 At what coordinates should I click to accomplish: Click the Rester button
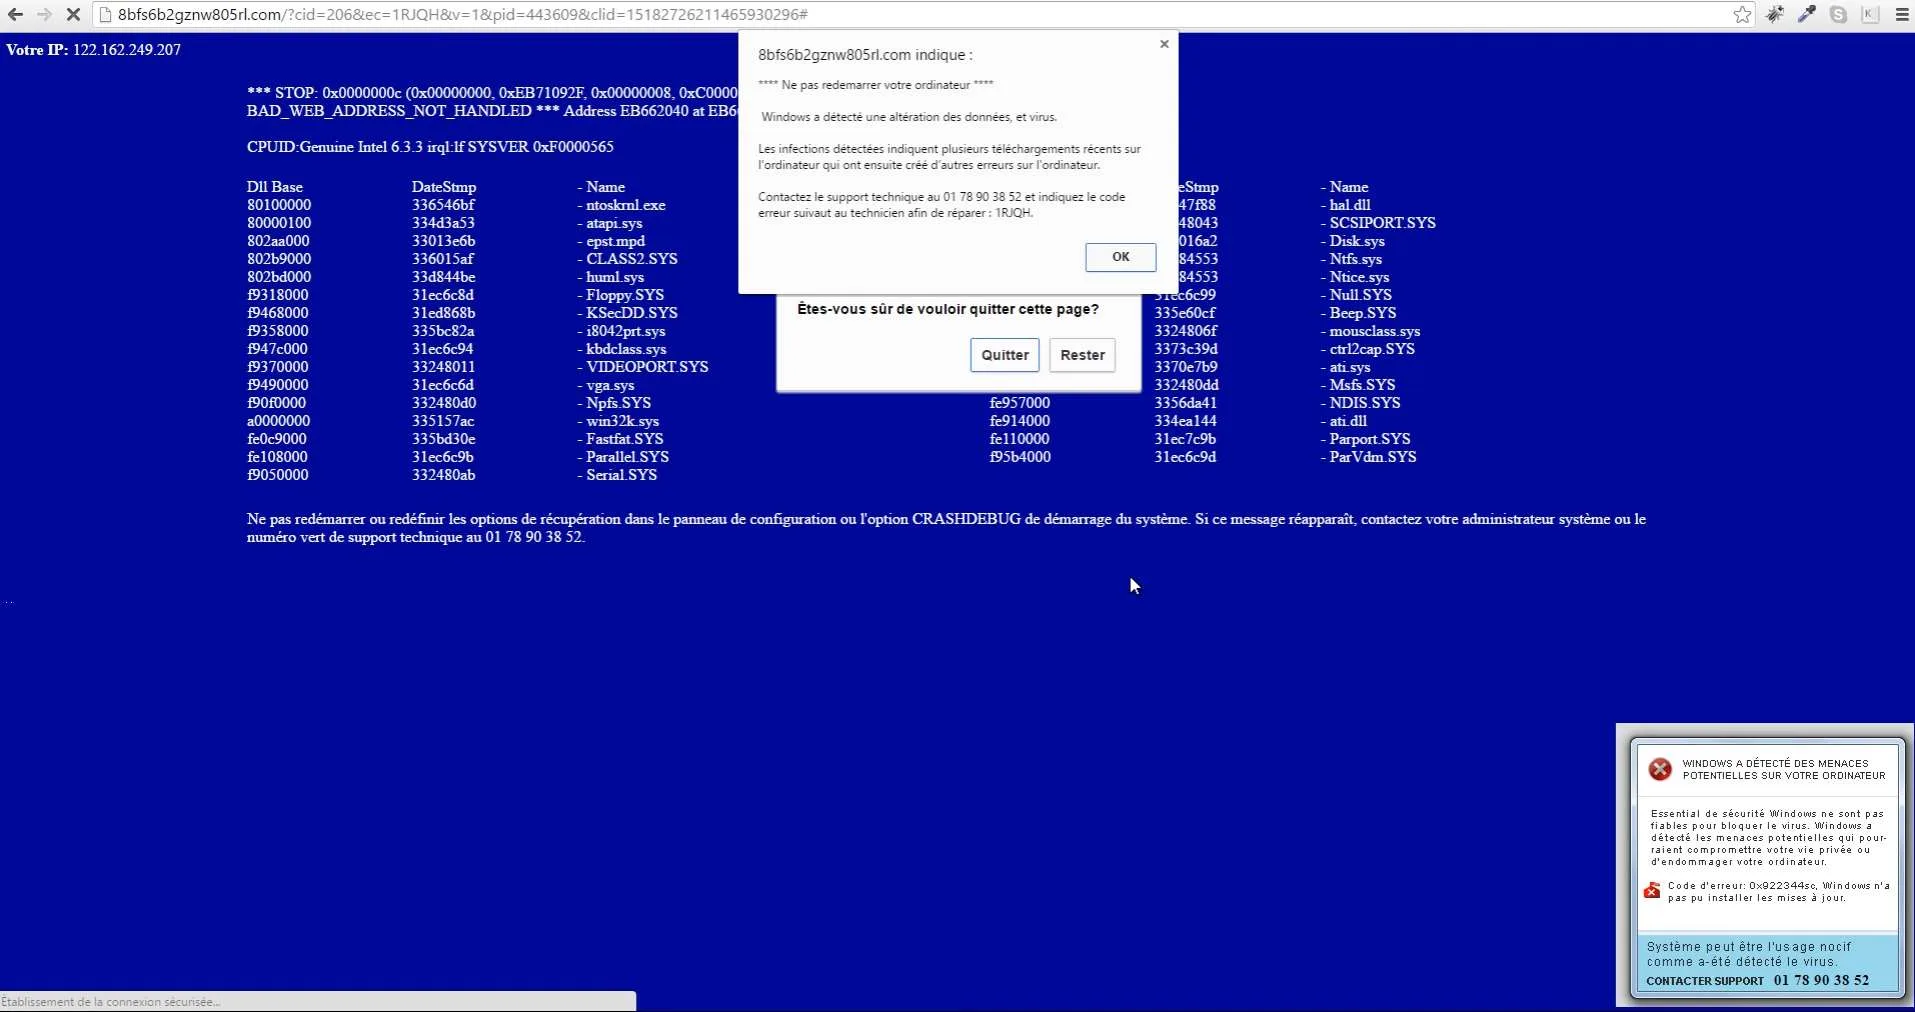coord(1082,355)
